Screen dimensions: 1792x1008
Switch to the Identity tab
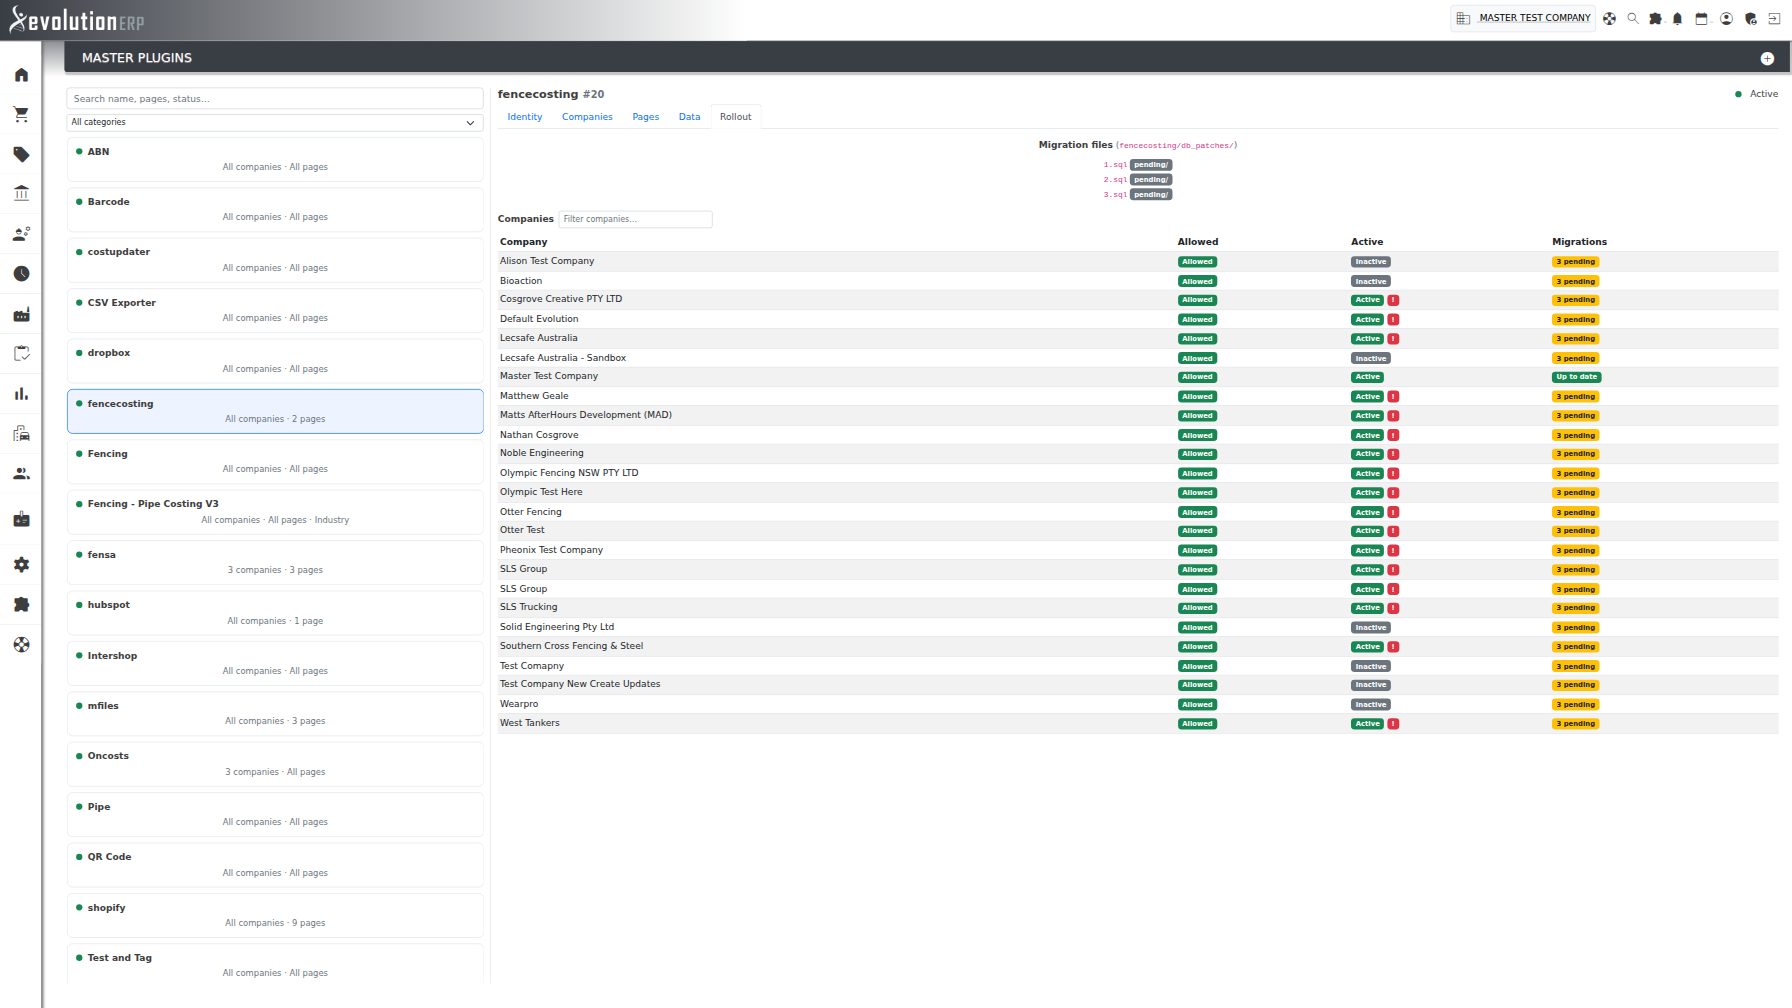525,117
